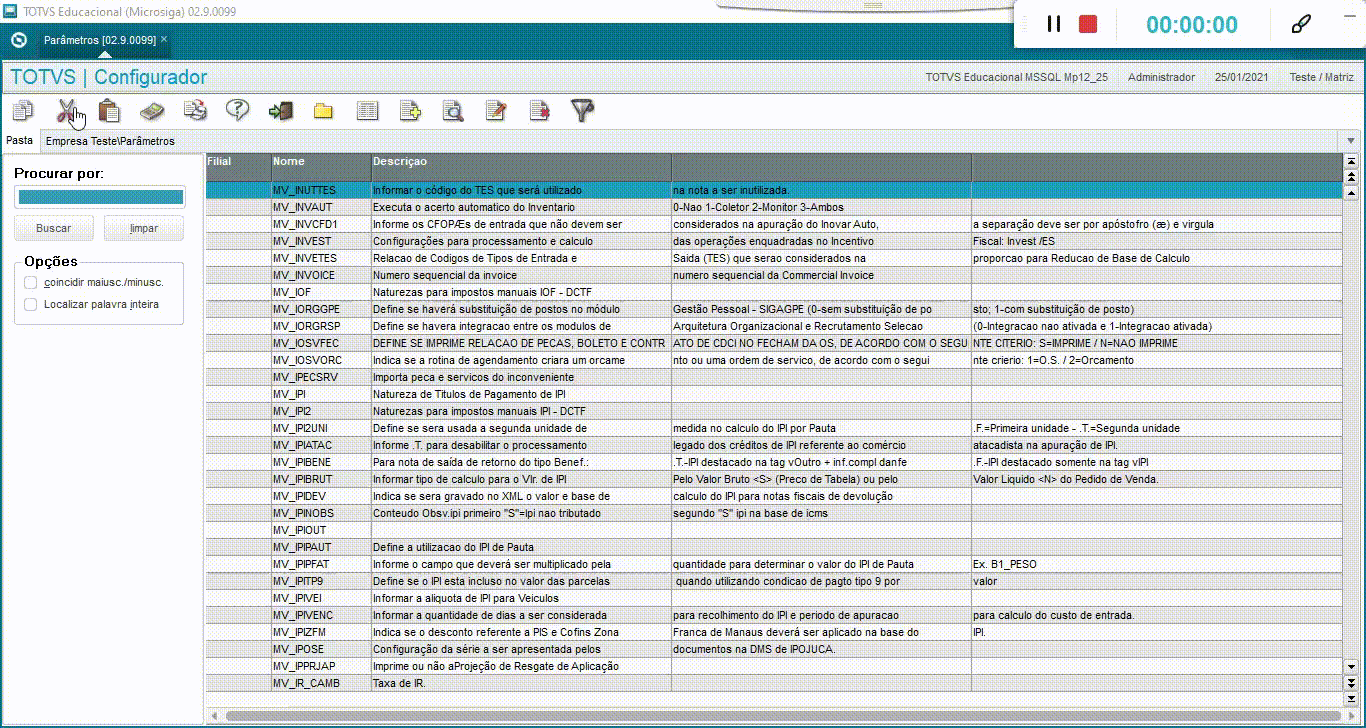Select the MV_IPIZFM row
Screen dimensions: 1366x728
[773, 632]
